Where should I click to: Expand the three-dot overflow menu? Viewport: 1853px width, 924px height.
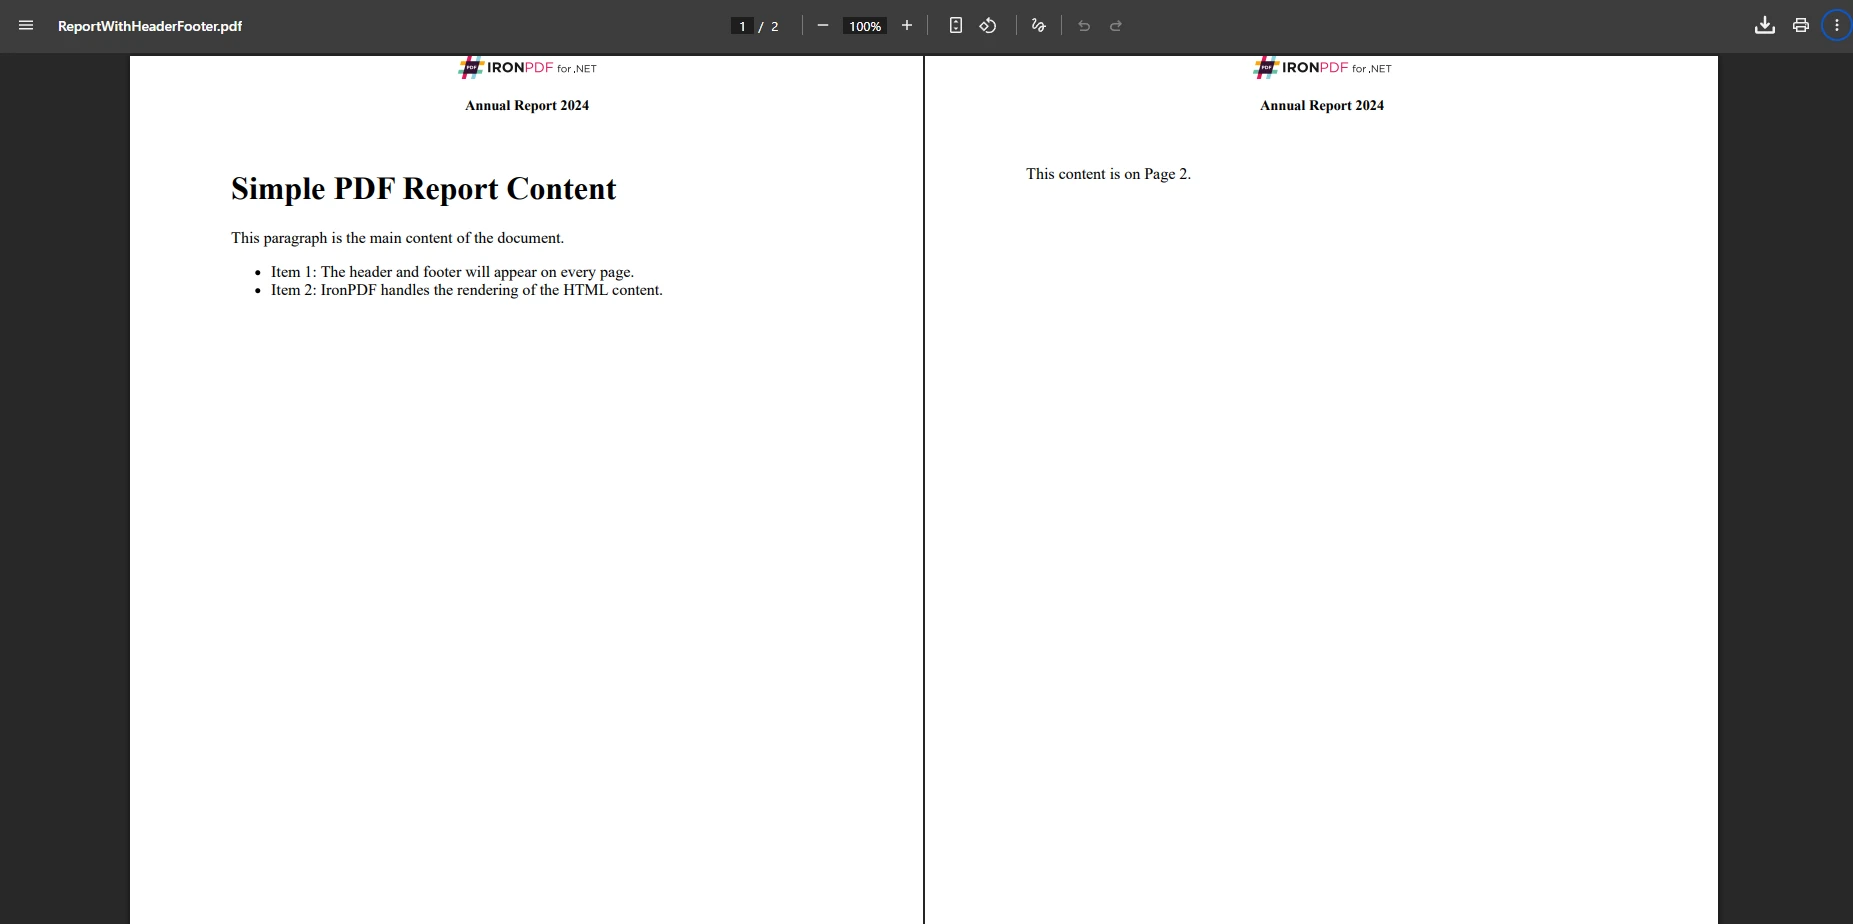[x=1836, y=25]
